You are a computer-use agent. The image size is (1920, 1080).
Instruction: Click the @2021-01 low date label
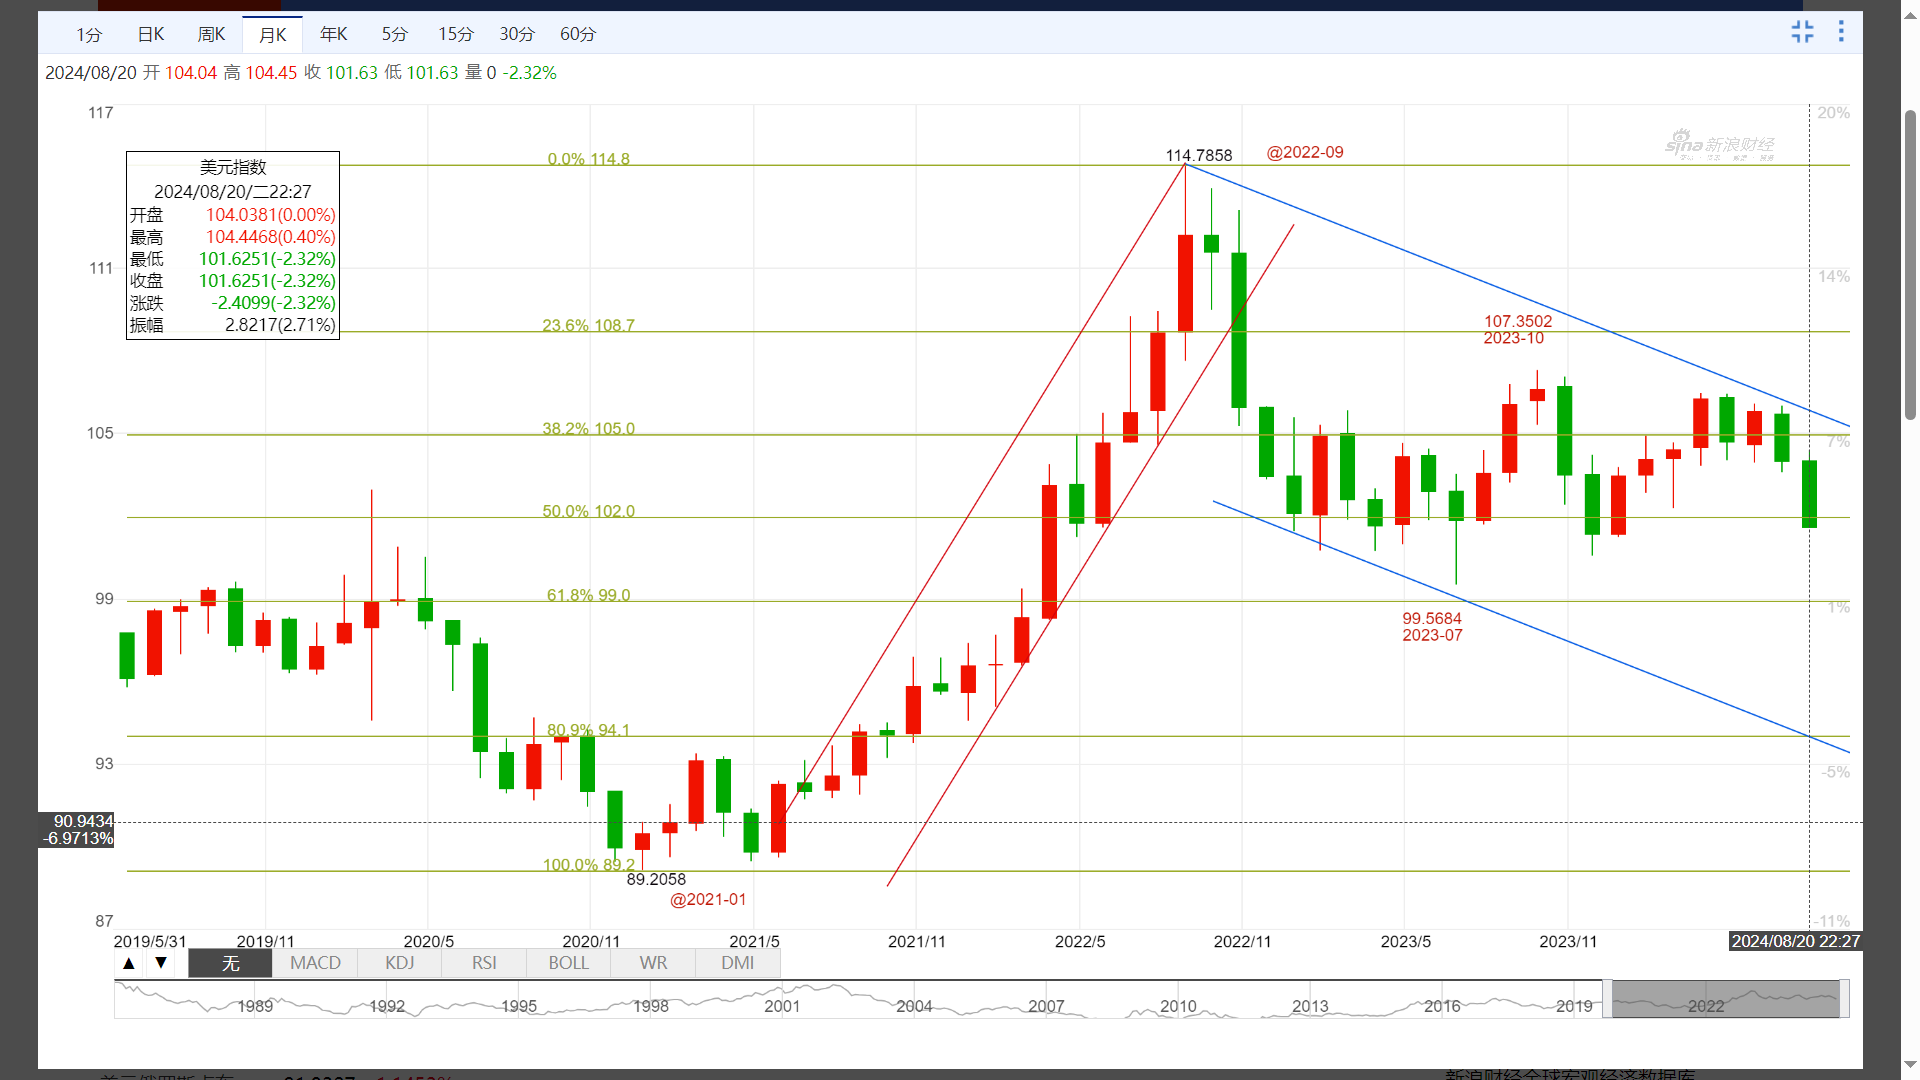point(708,899)
